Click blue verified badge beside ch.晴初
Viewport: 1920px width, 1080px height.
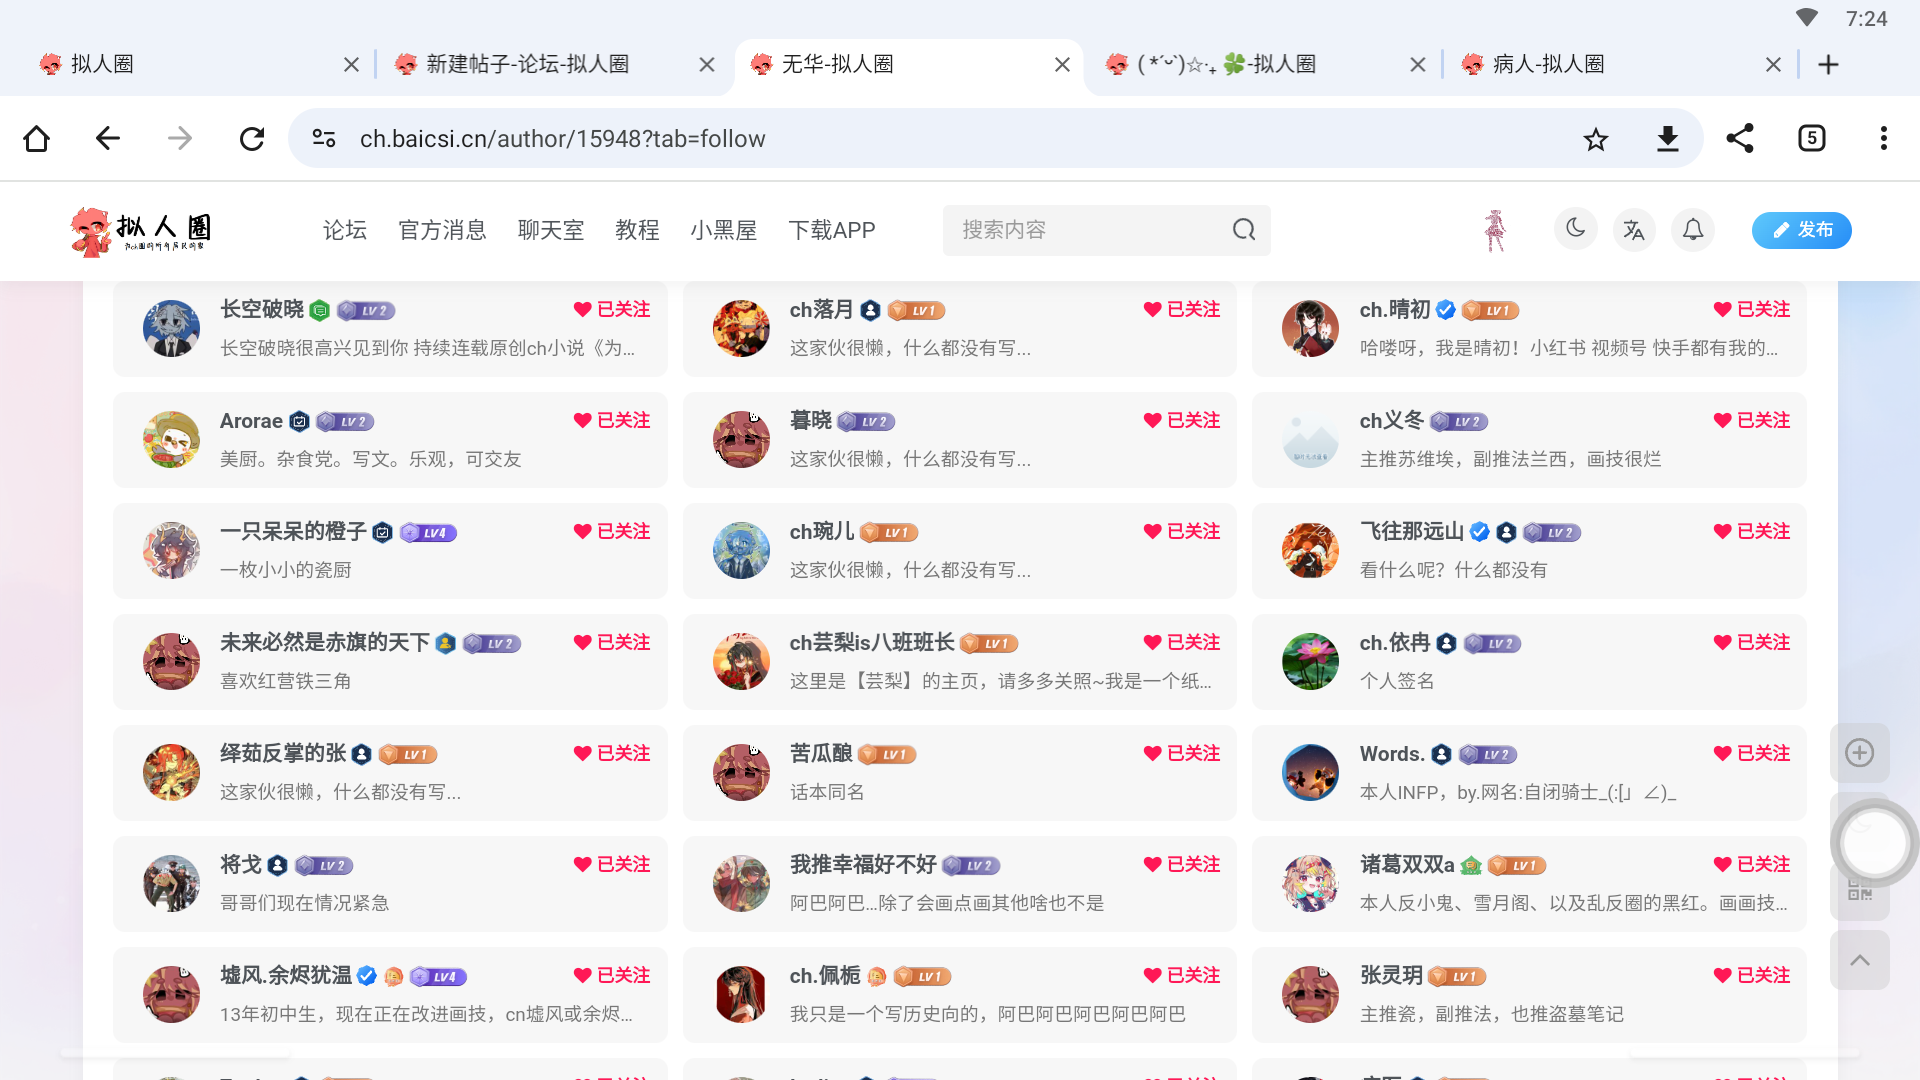tap(1446, 311)
